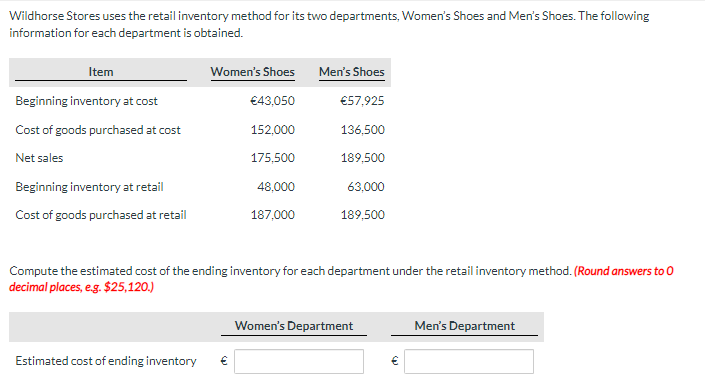
Task: Click the 'Men's Department' answer header
Action: (464, 326)
